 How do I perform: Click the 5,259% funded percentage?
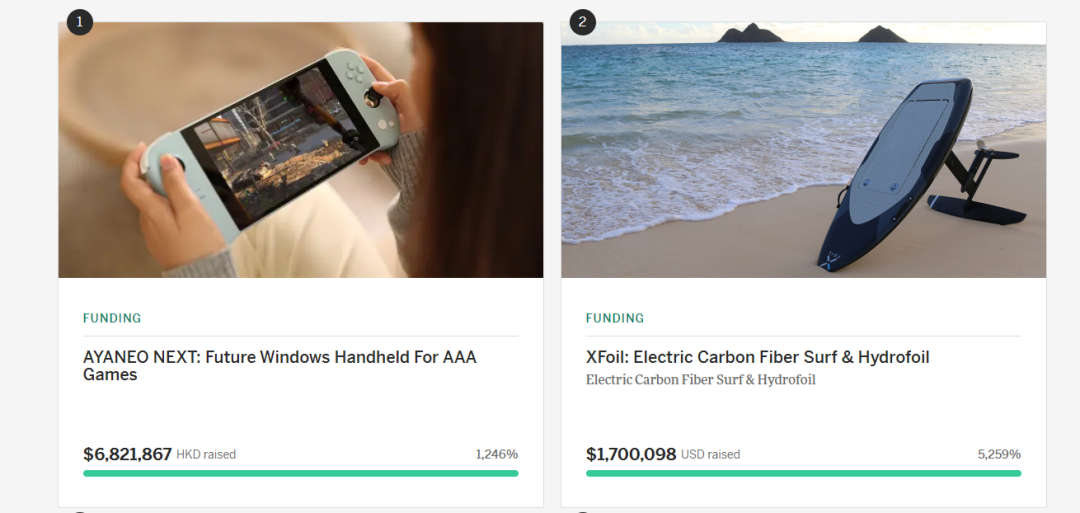[999, 454]
